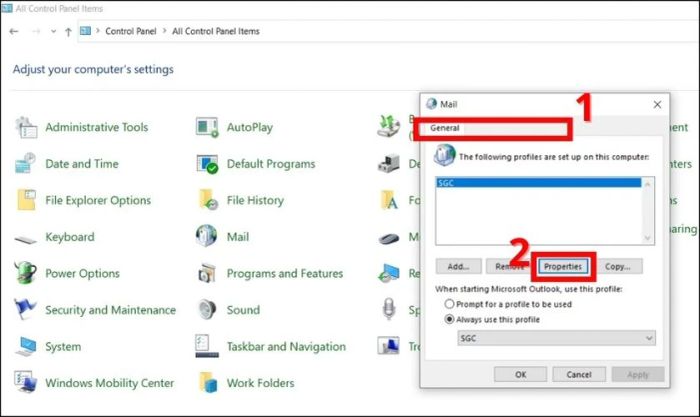Open the Windows Mobility Center icon
This screenshot has width=700, height=417.
25,382
